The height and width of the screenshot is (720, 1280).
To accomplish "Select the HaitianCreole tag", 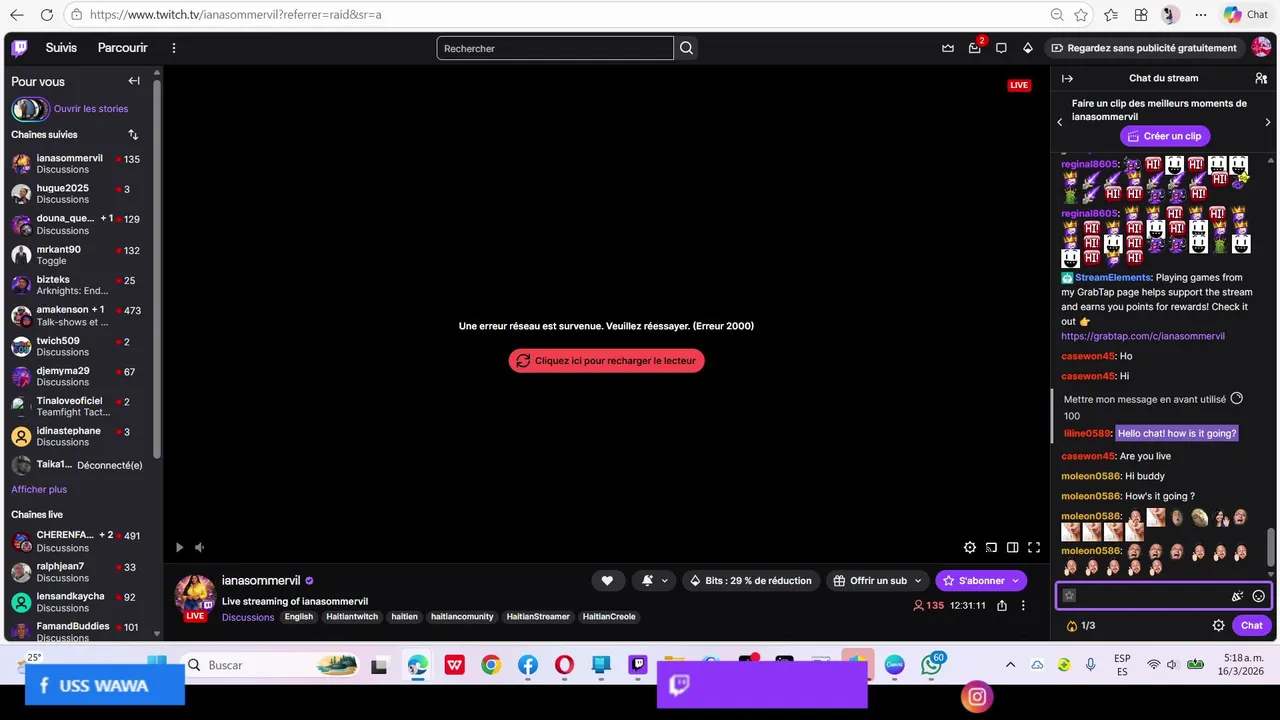I will [609, 617].
